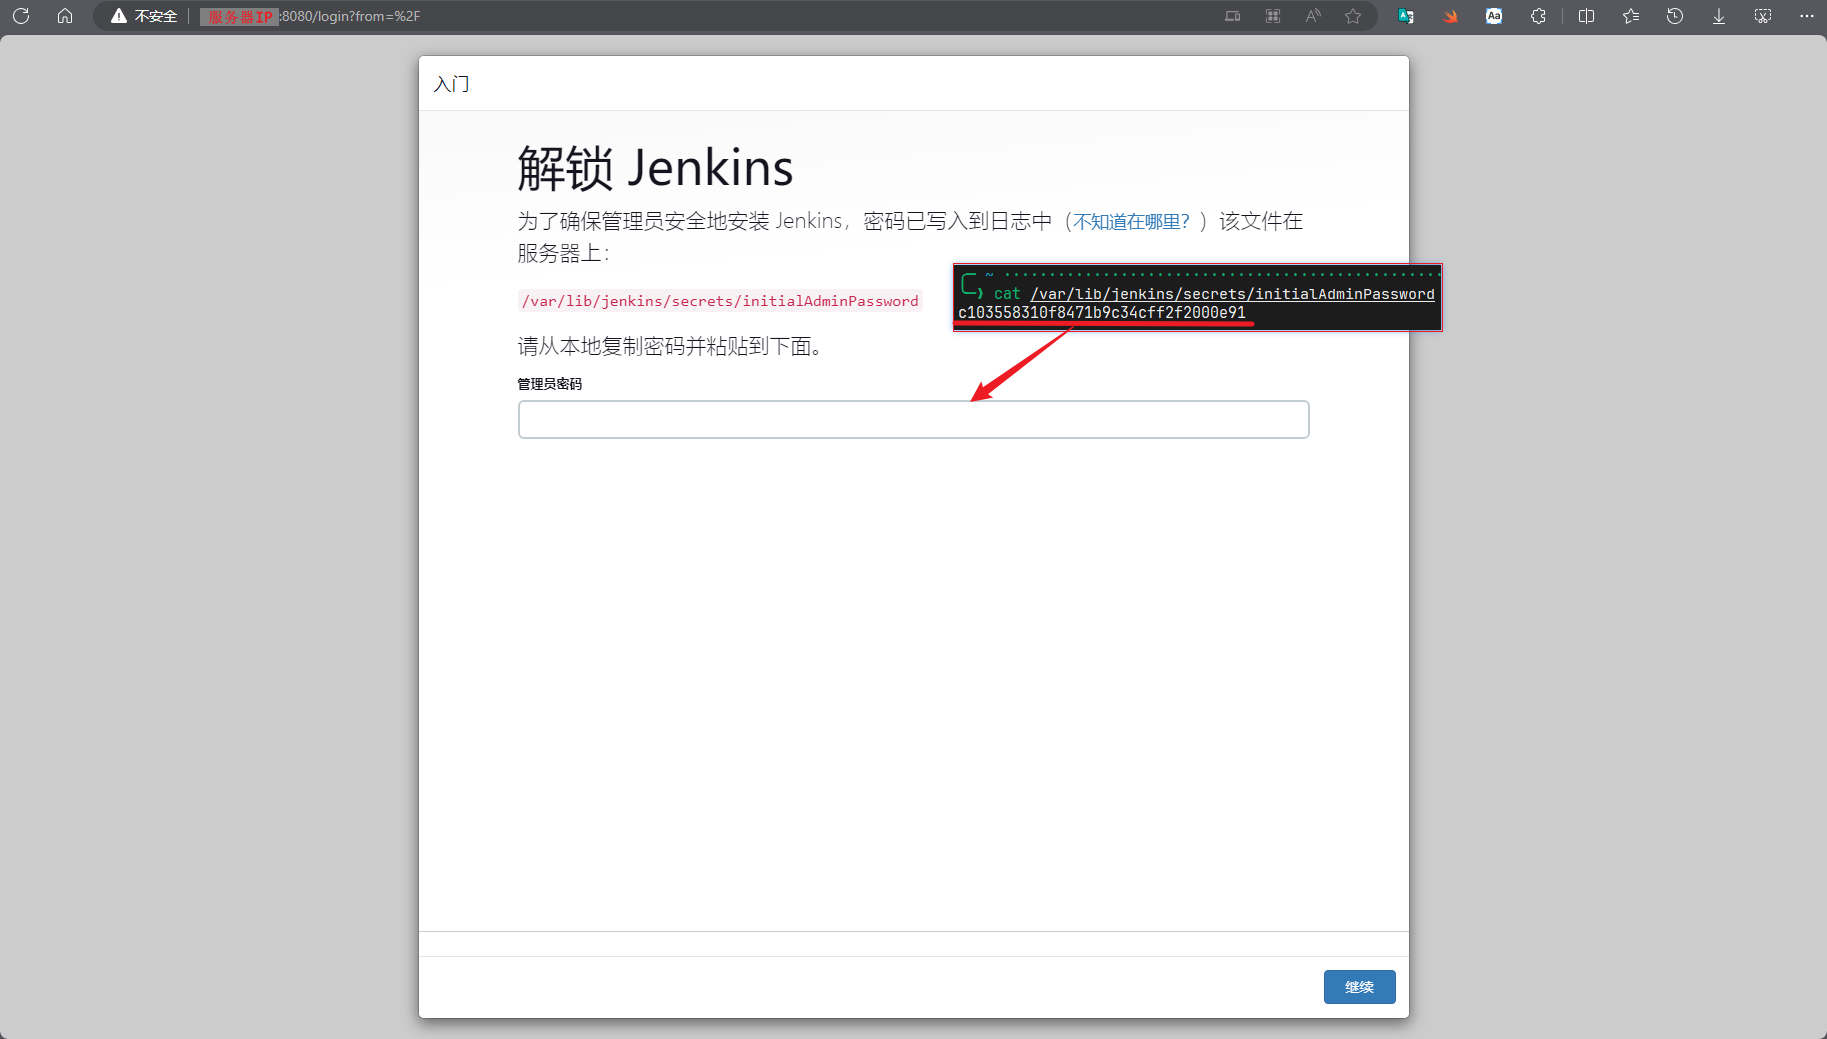1827x1039 pixels.
Task: Click the /var/lib/jenkins/secrets/initialAdminPassword path text
Action: pyautogui.click(x=720, y=301)
